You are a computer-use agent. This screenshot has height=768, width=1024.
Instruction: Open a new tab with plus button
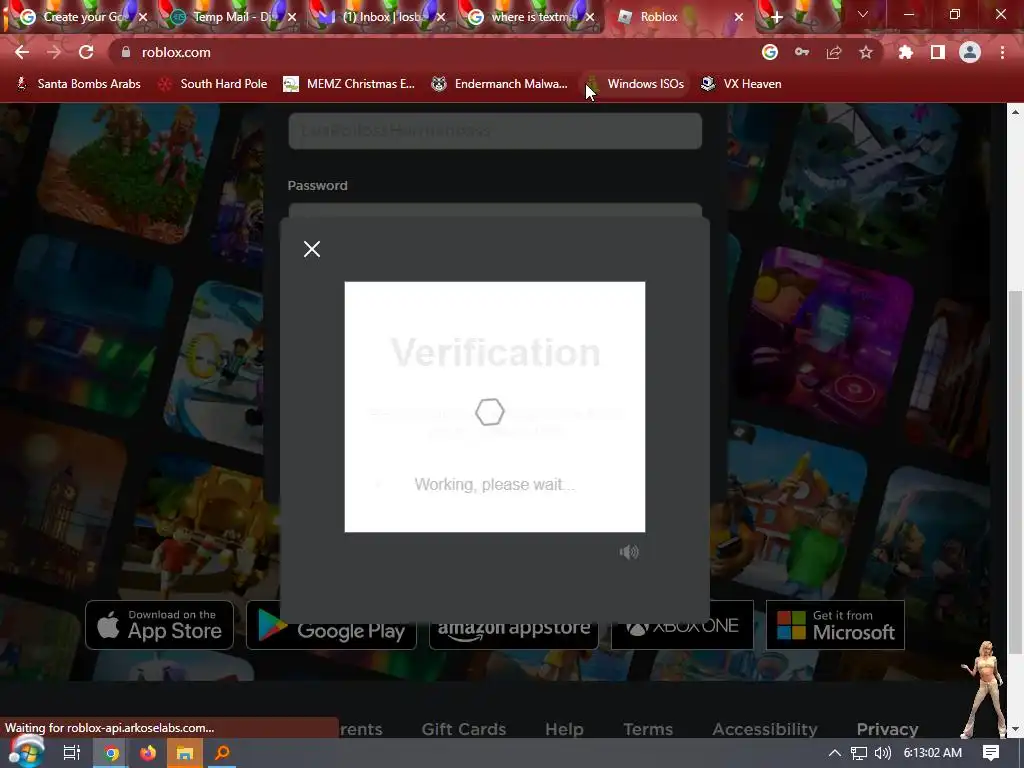tap(776, 18)
